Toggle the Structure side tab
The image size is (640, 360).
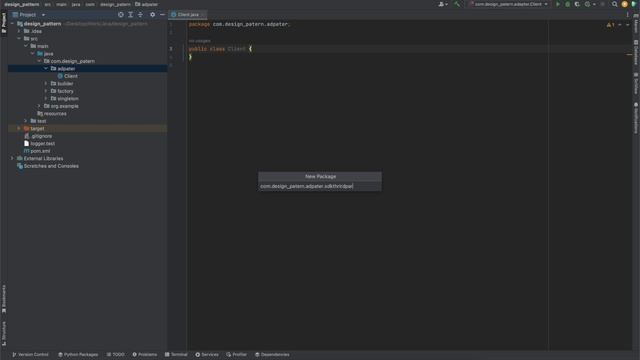click(4, 333)
